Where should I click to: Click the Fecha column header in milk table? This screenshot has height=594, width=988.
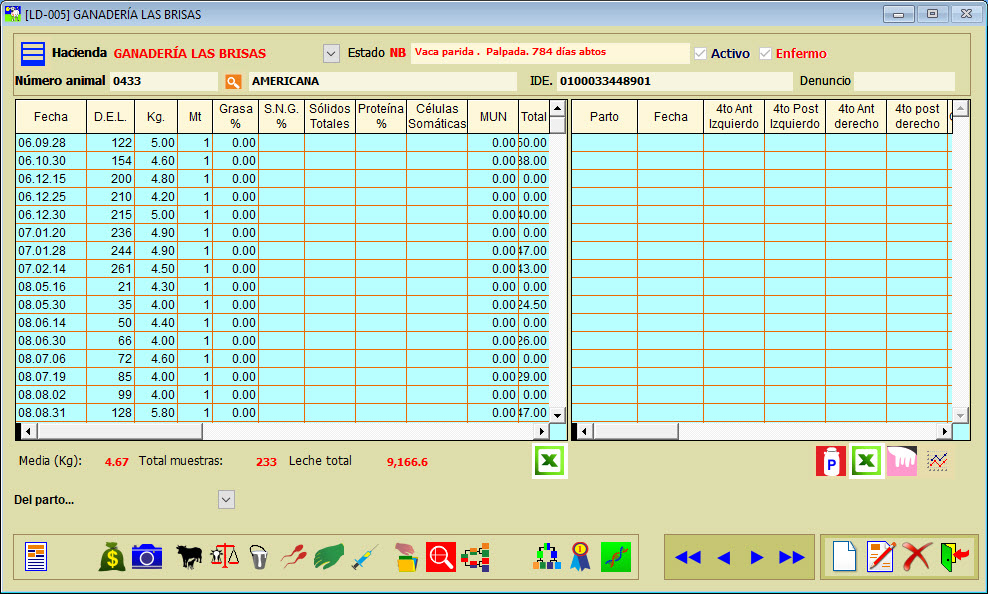click(51, 117)
